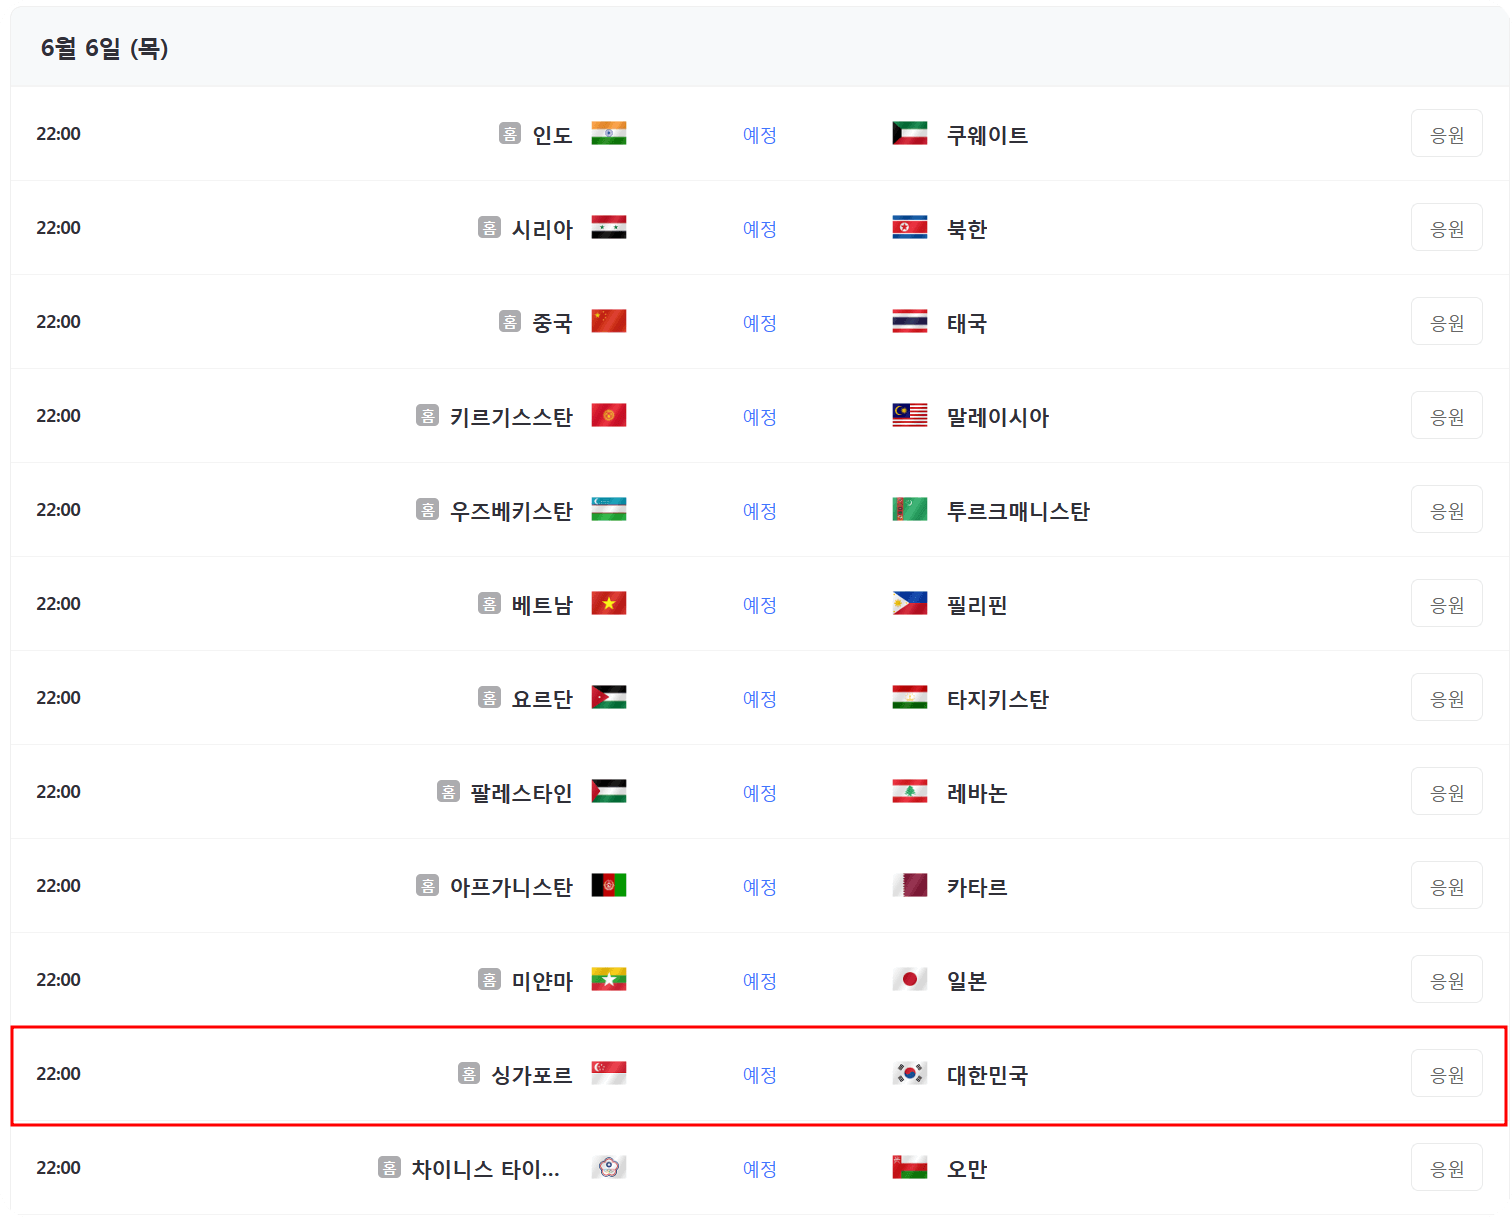
Task: Click the Japan flag icon
Action: point(910,980)
